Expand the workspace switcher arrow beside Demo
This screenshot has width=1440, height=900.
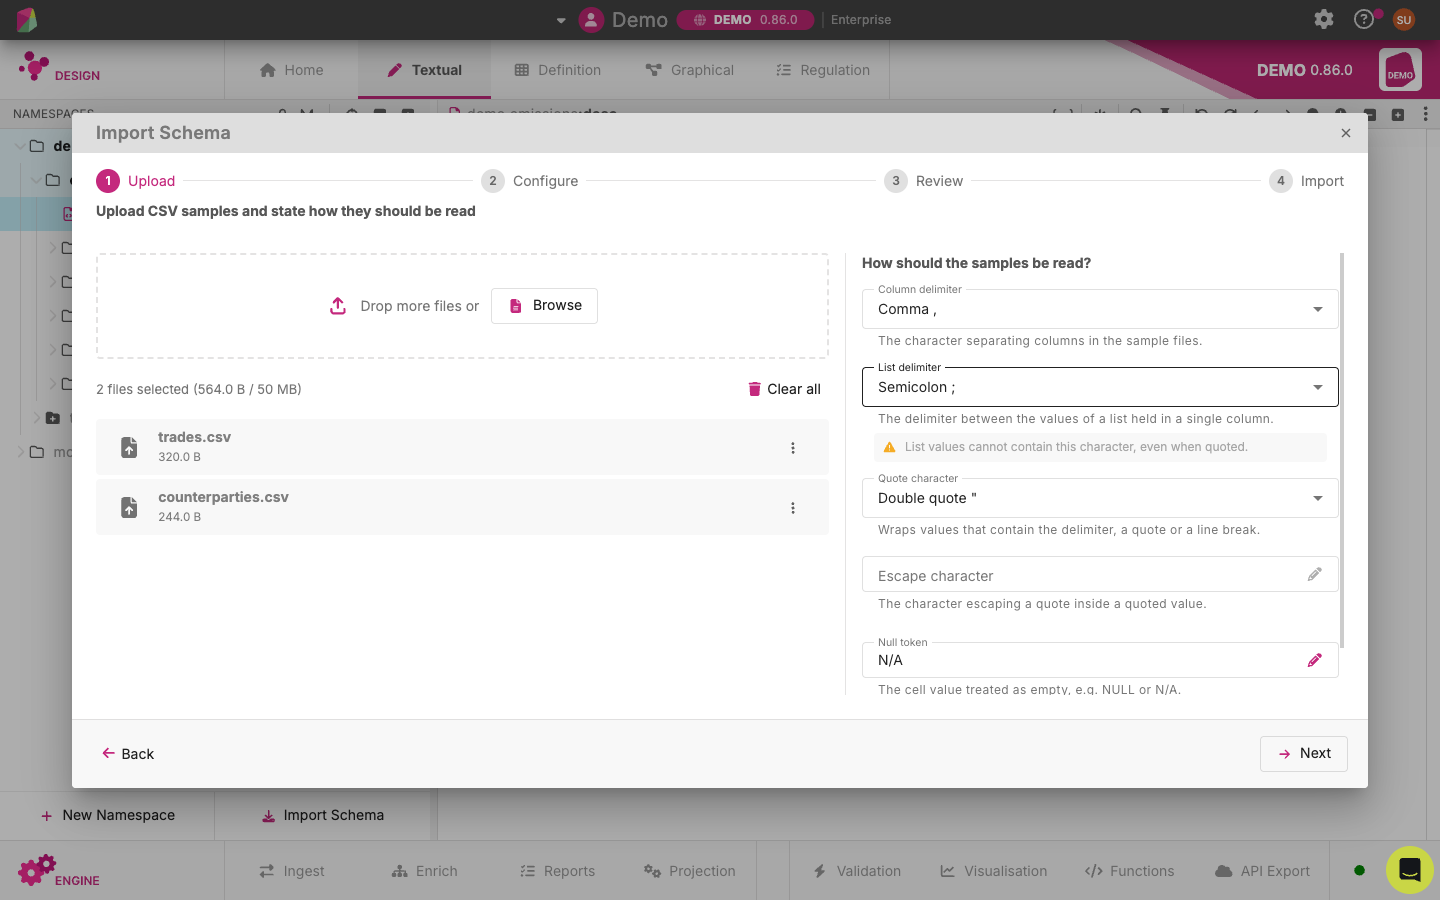(x=561, y=20)
